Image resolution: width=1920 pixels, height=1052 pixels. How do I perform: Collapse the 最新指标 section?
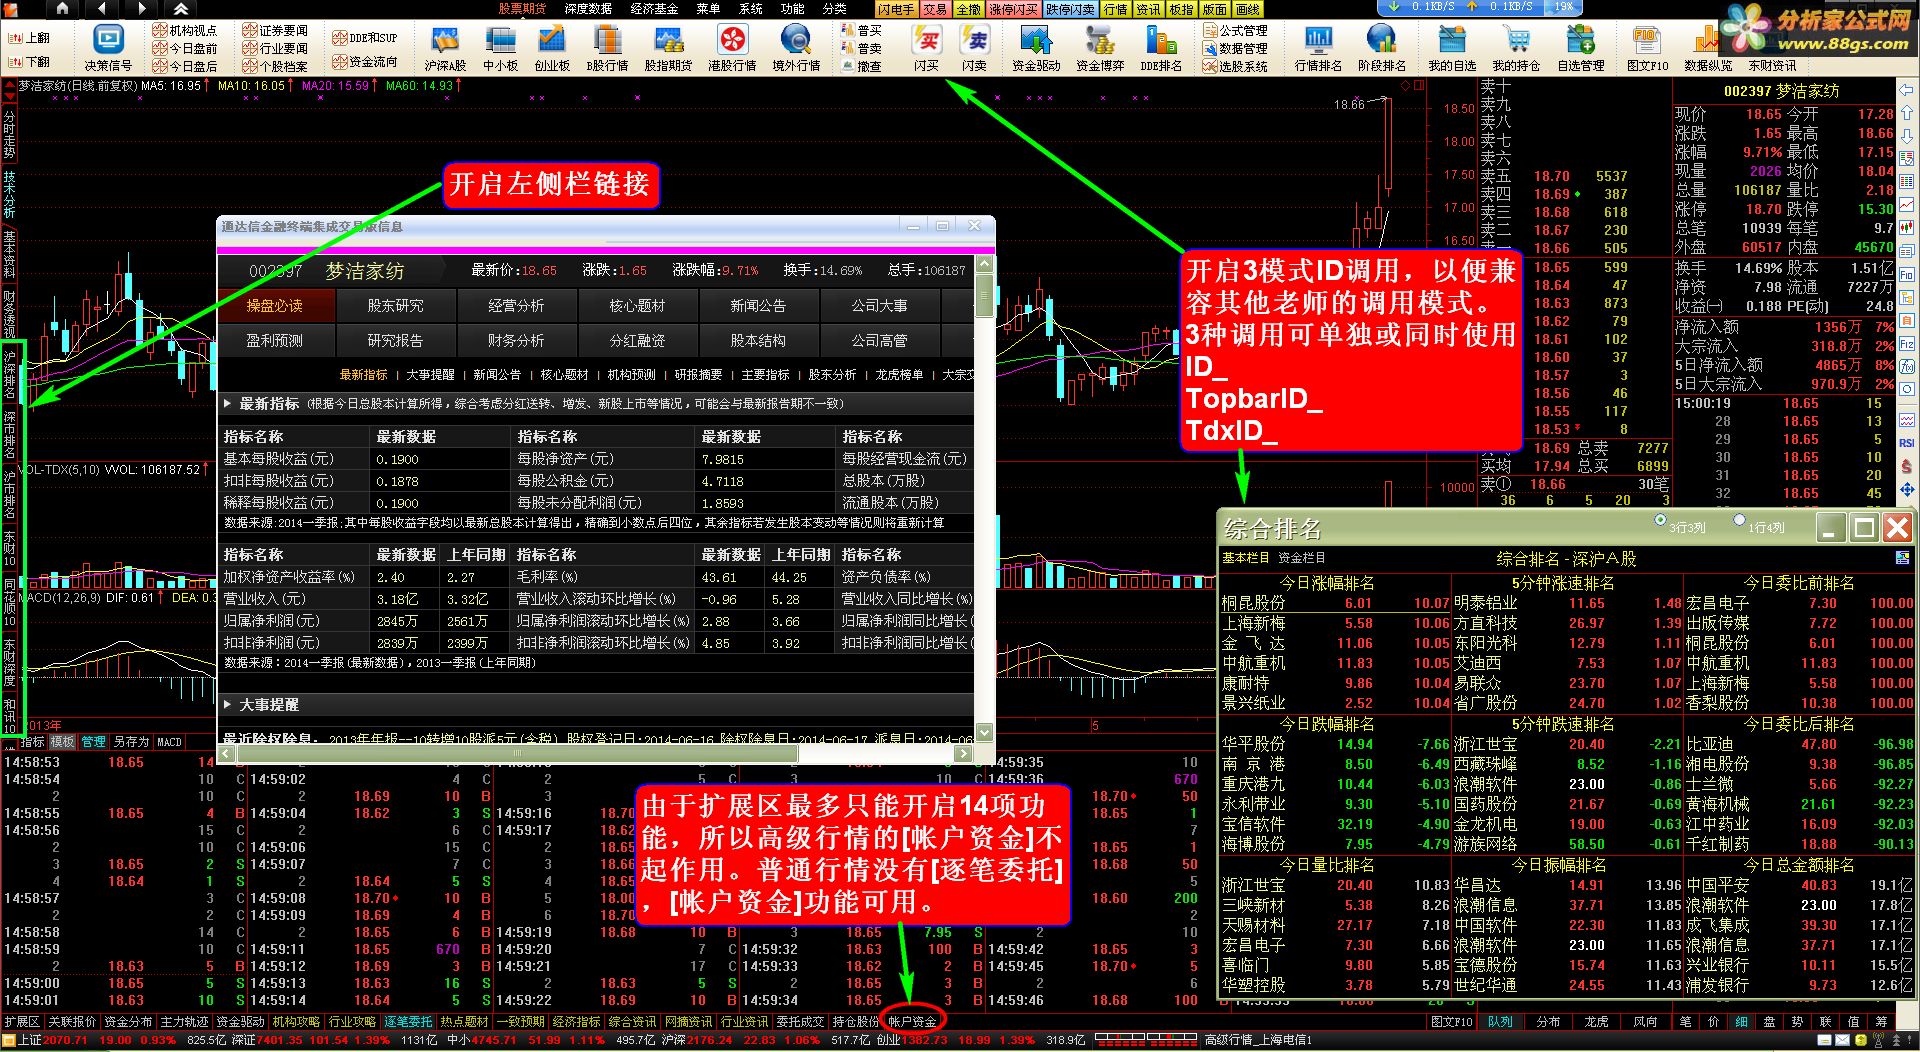coord(228,404)
